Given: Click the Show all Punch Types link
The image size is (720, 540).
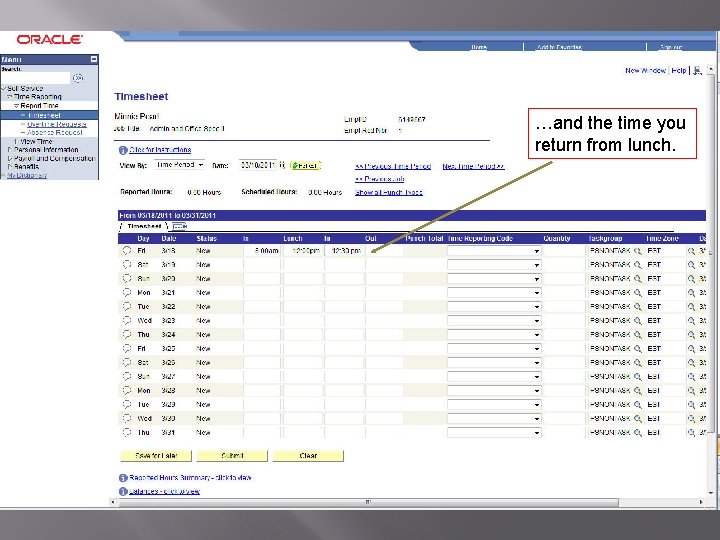Looking at the screenshot, I should pyautogui.click(x=388, y=192).
